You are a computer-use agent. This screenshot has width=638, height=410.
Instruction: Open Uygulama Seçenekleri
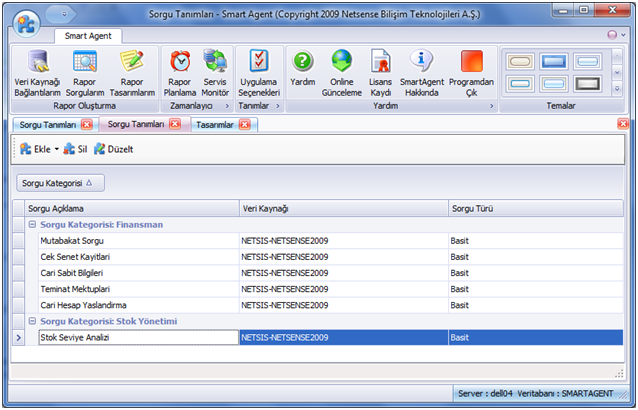click(x=259, y=74)
